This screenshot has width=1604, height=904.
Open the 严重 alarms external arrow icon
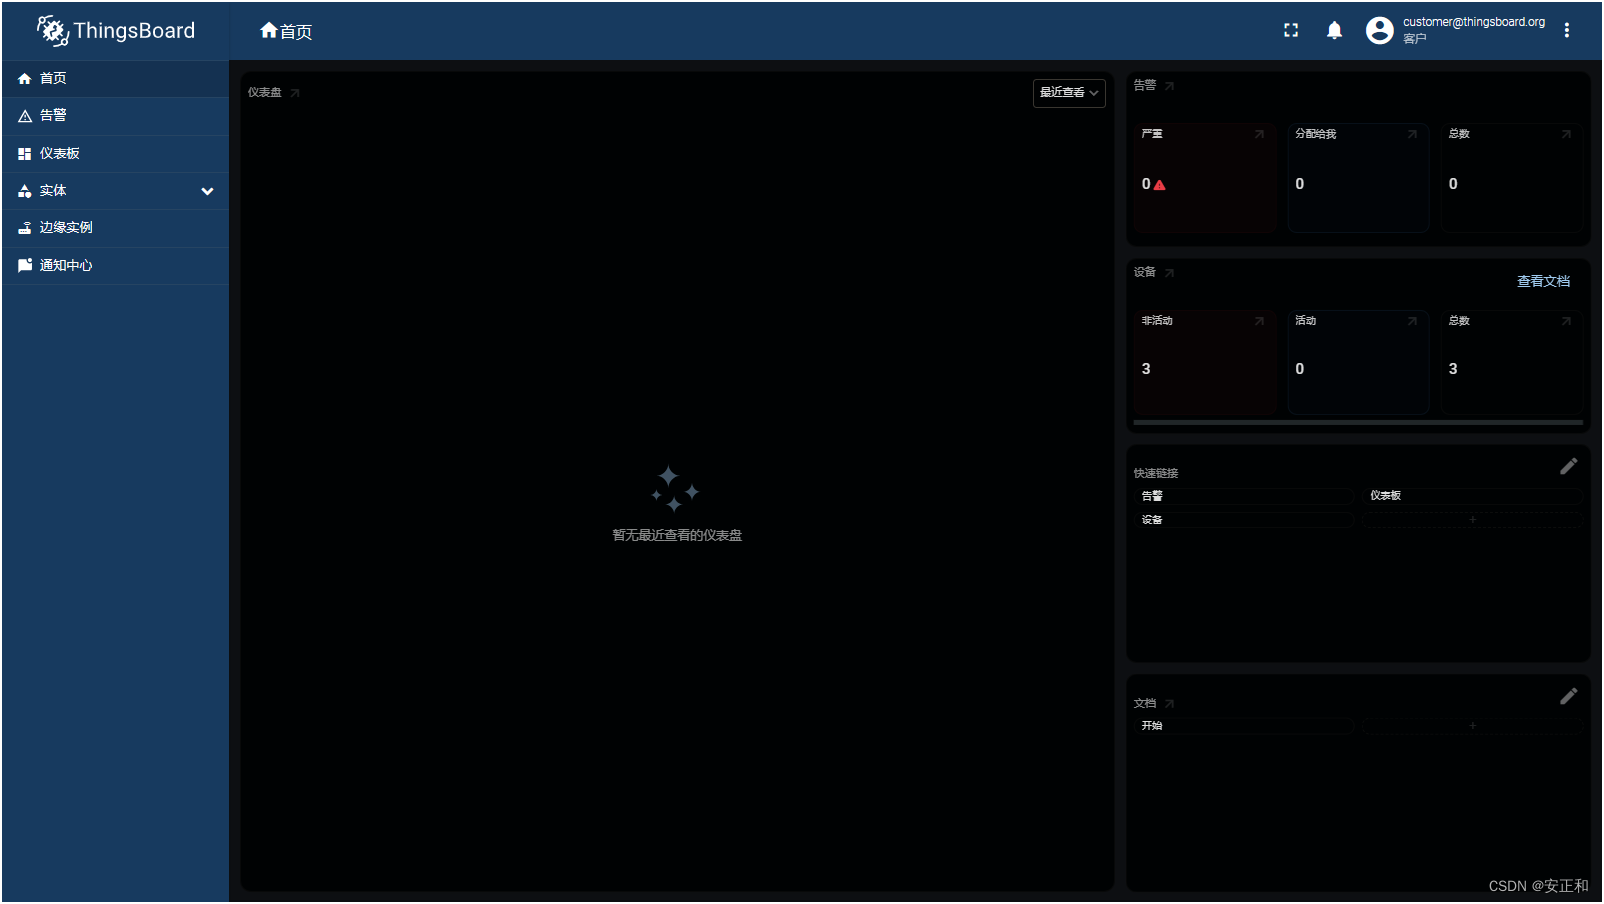[1259, 133]
